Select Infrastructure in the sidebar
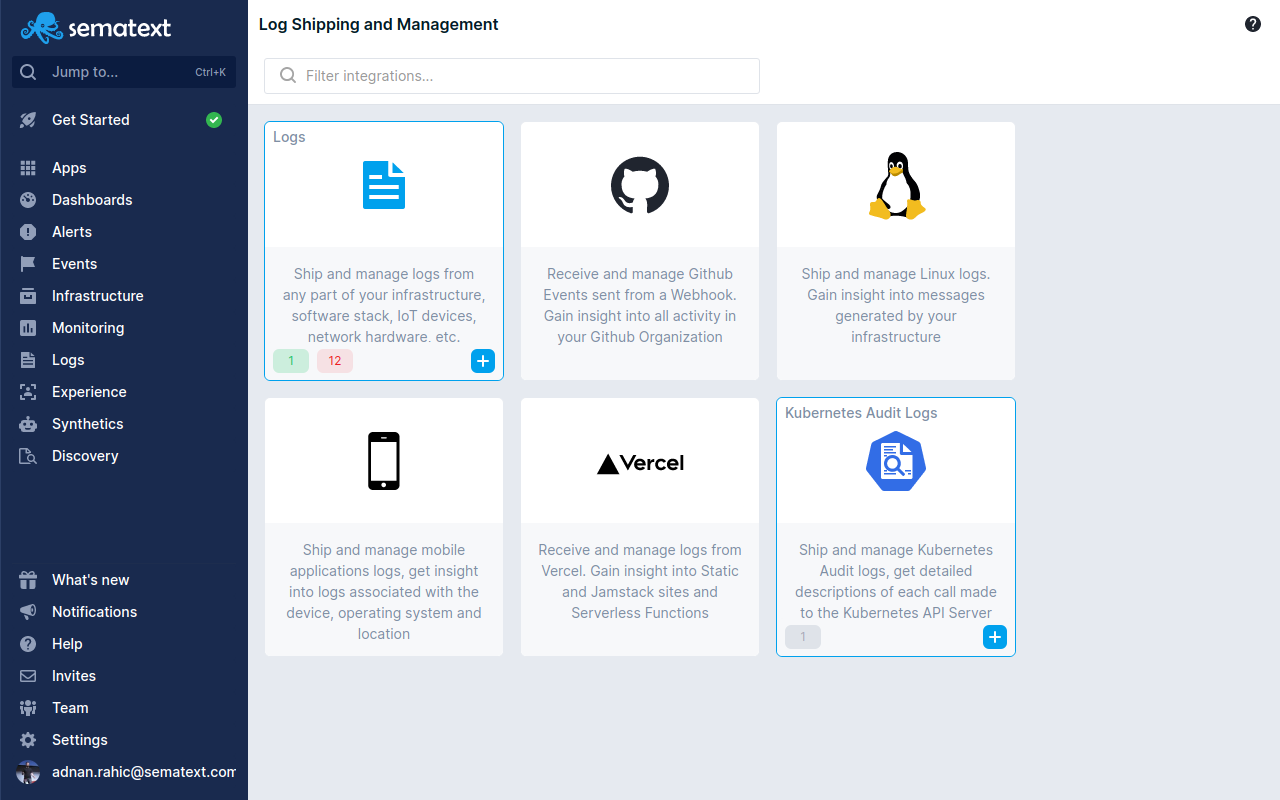This screenshot has height=800, width=1280. 124,296
